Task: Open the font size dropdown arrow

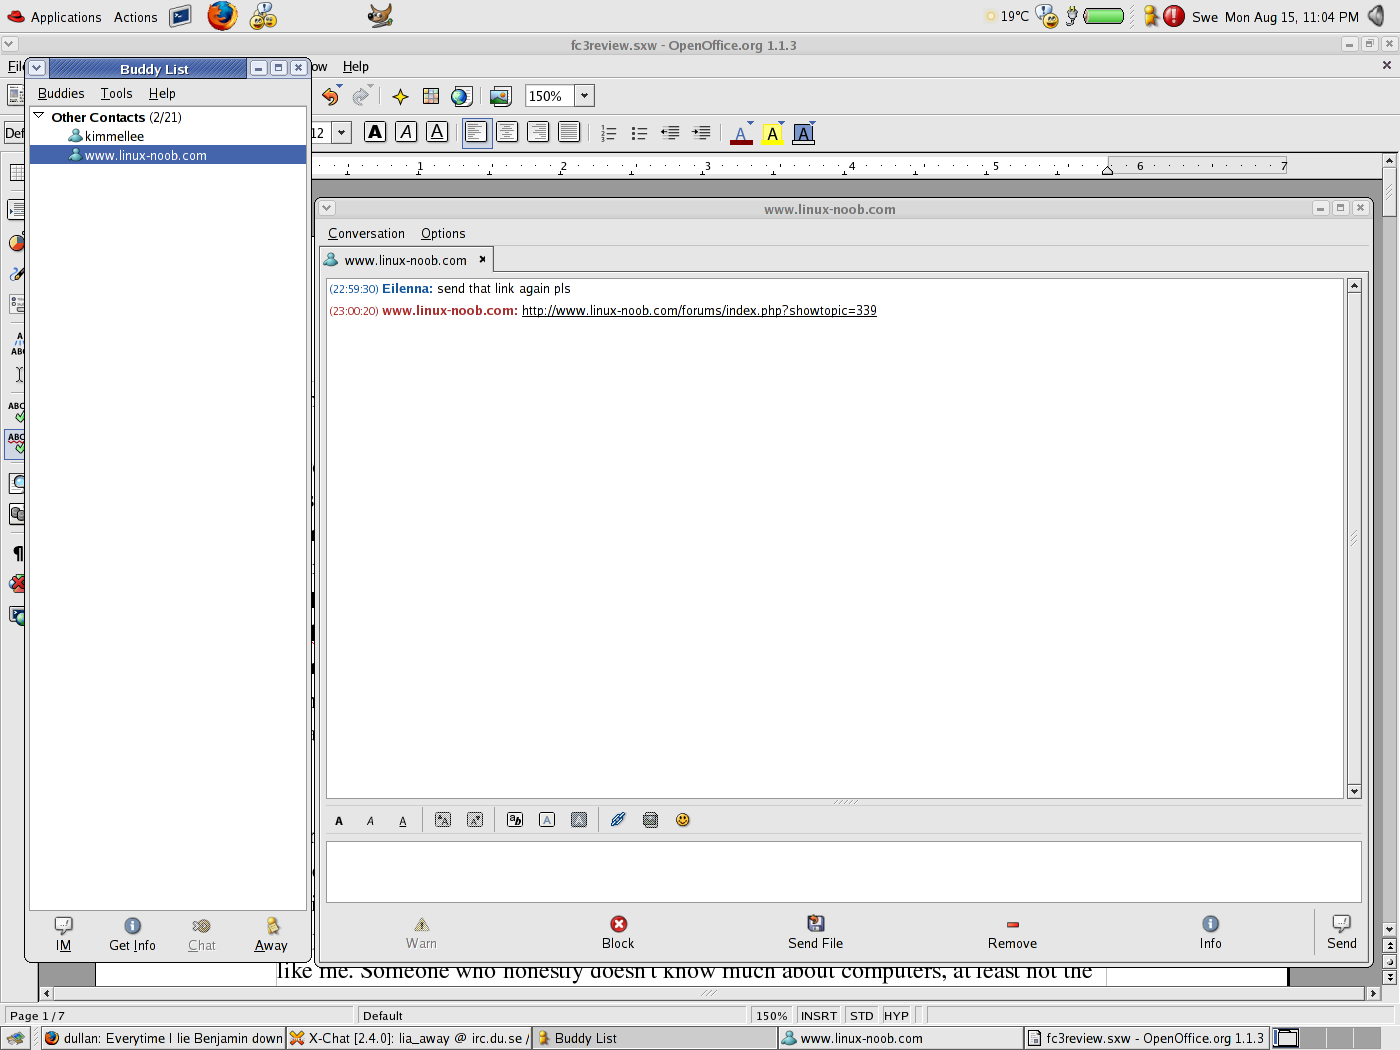Action: point(341,132)
